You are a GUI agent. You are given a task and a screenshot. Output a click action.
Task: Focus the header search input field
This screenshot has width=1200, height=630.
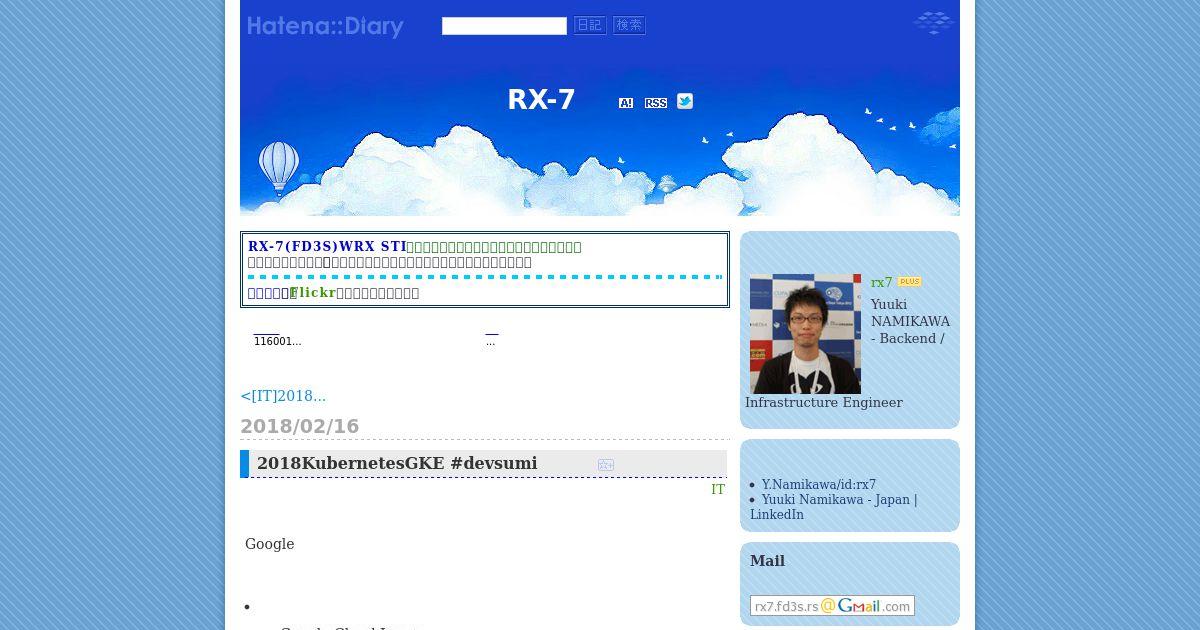click(x=504, y=26)
